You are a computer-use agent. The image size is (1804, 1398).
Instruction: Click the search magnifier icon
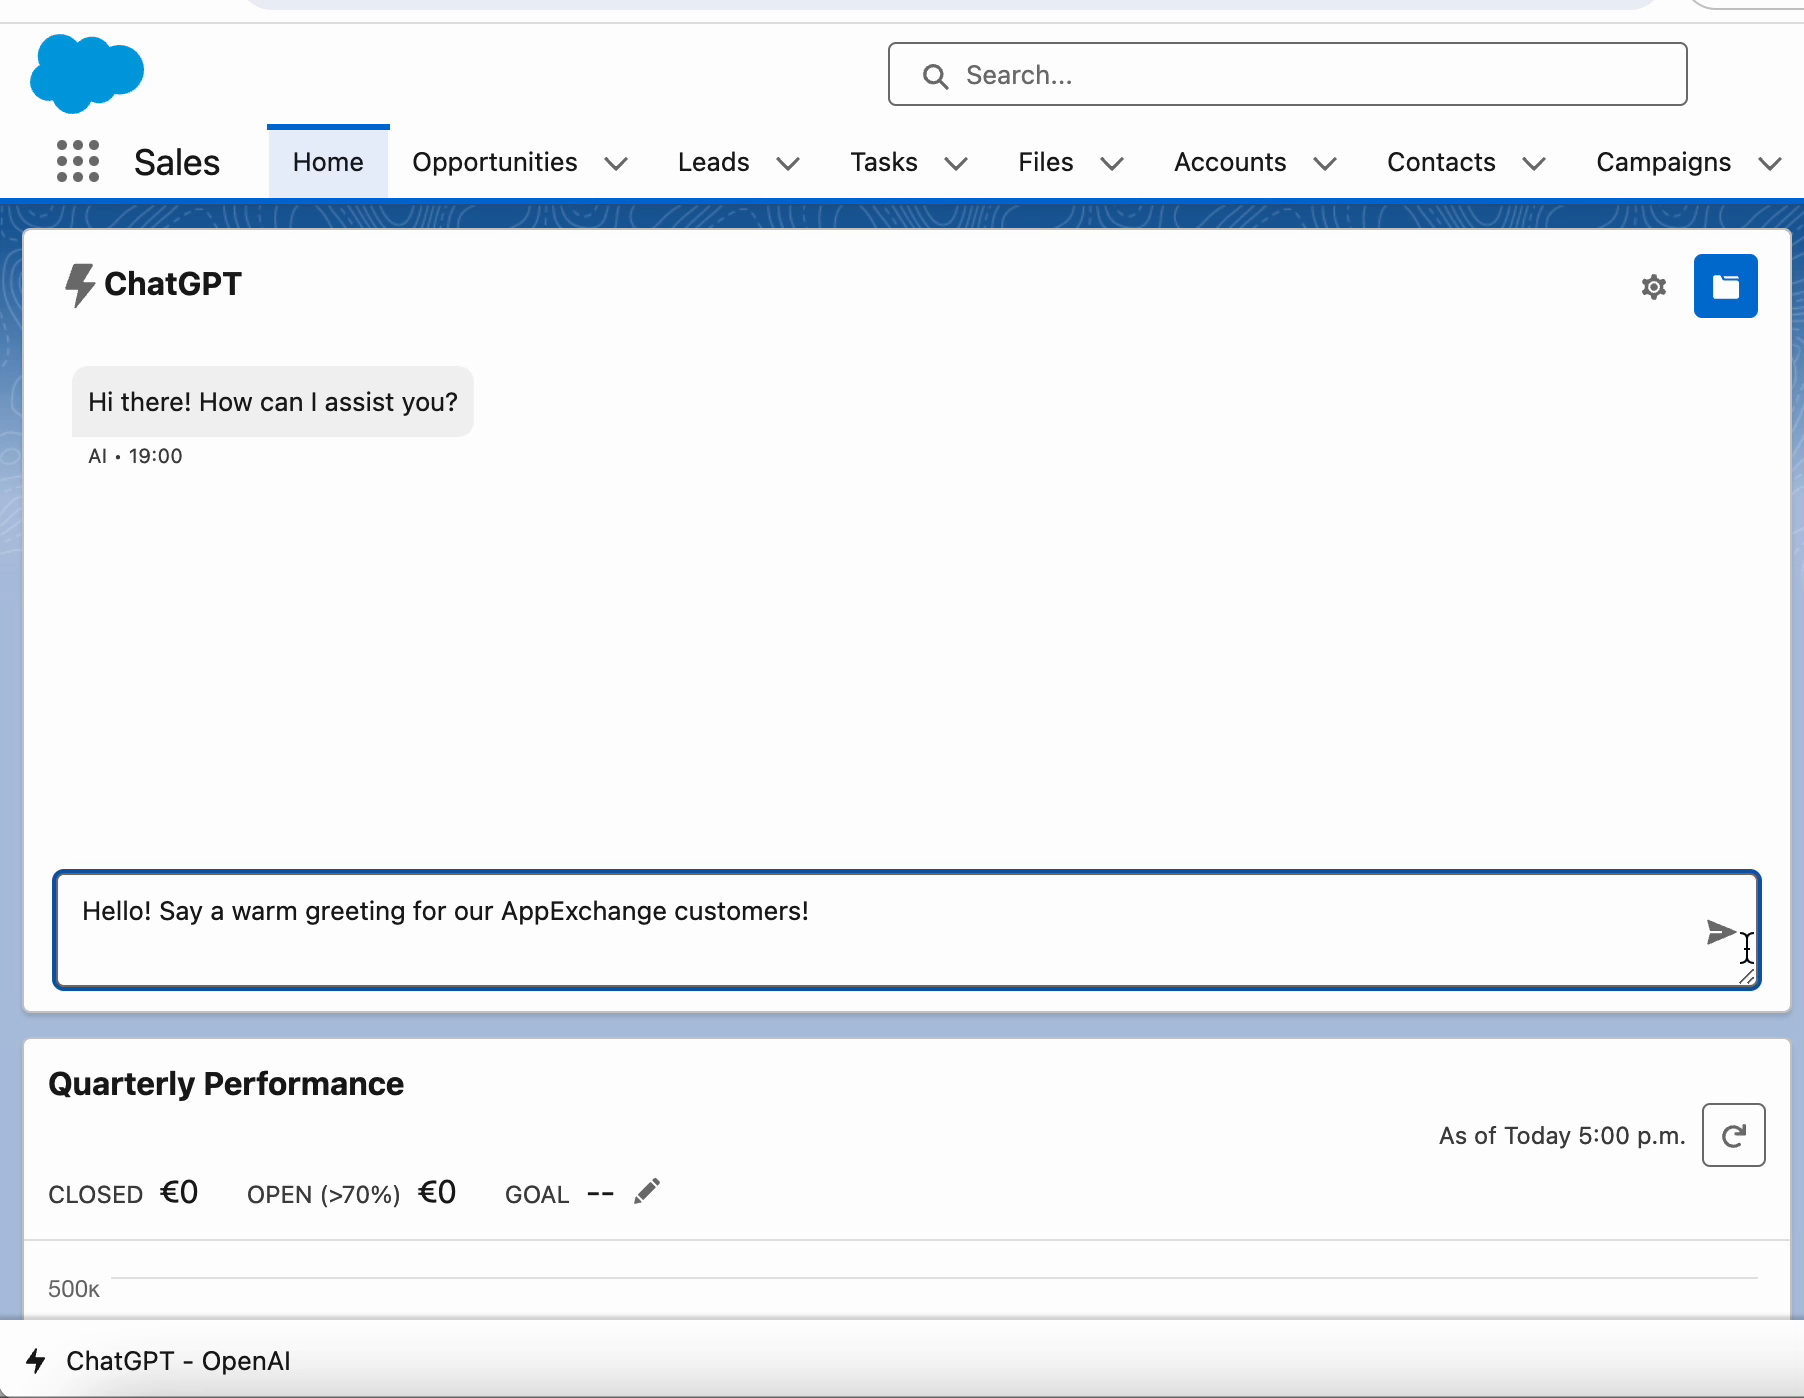click(935, 76)
